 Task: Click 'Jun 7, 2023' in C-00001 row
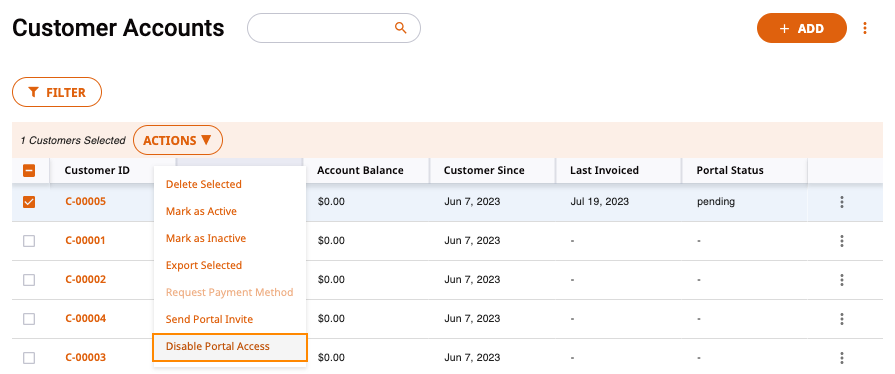[x=472, y=240]
